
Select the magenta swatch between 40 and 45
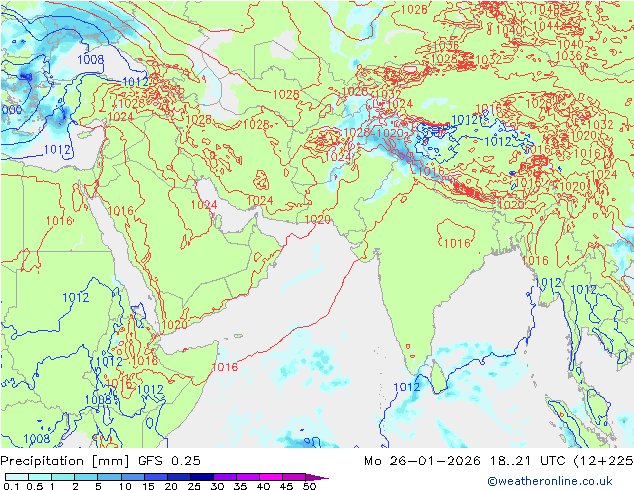pyautogui.click(x=271, y=477)
